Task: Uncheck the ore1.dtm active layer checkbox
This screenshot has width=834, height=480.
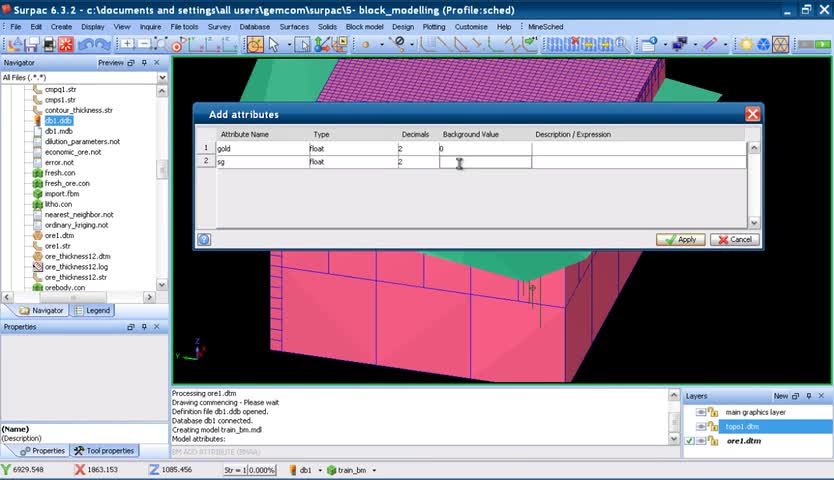Action: coord(689,441)
